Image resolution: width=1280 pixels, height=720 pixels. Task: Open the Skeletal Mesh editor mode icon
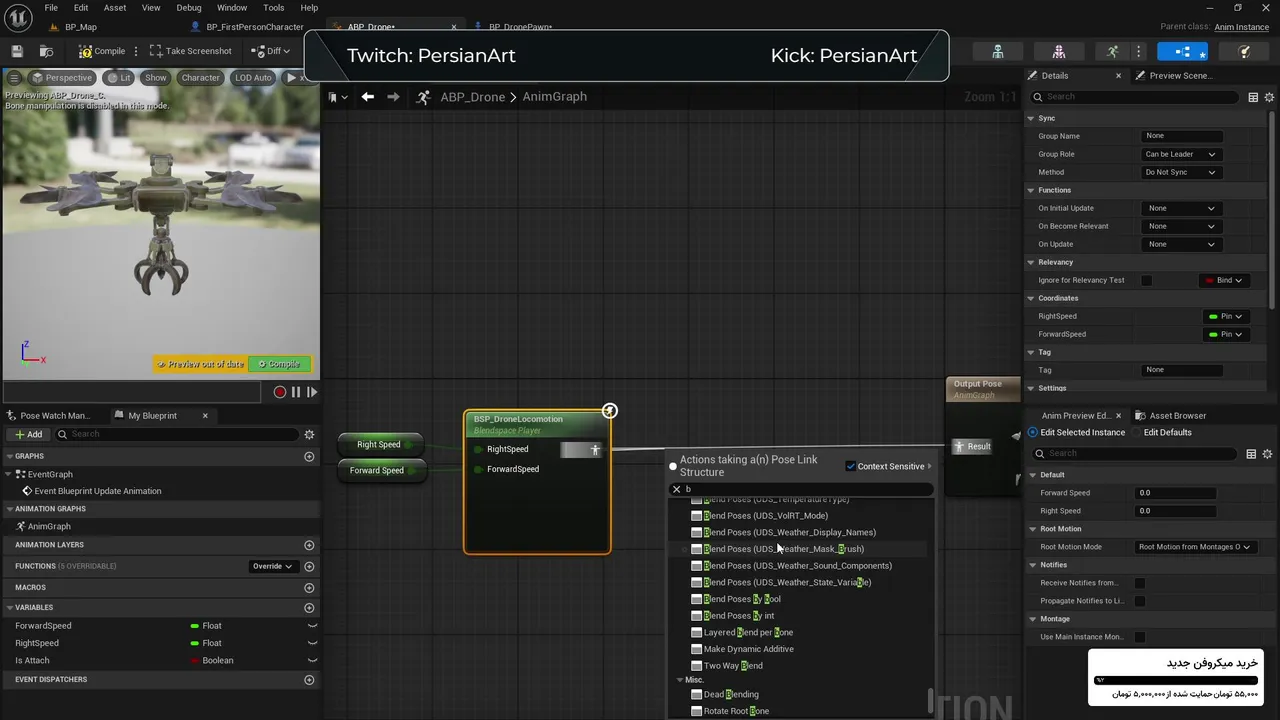1059,51
